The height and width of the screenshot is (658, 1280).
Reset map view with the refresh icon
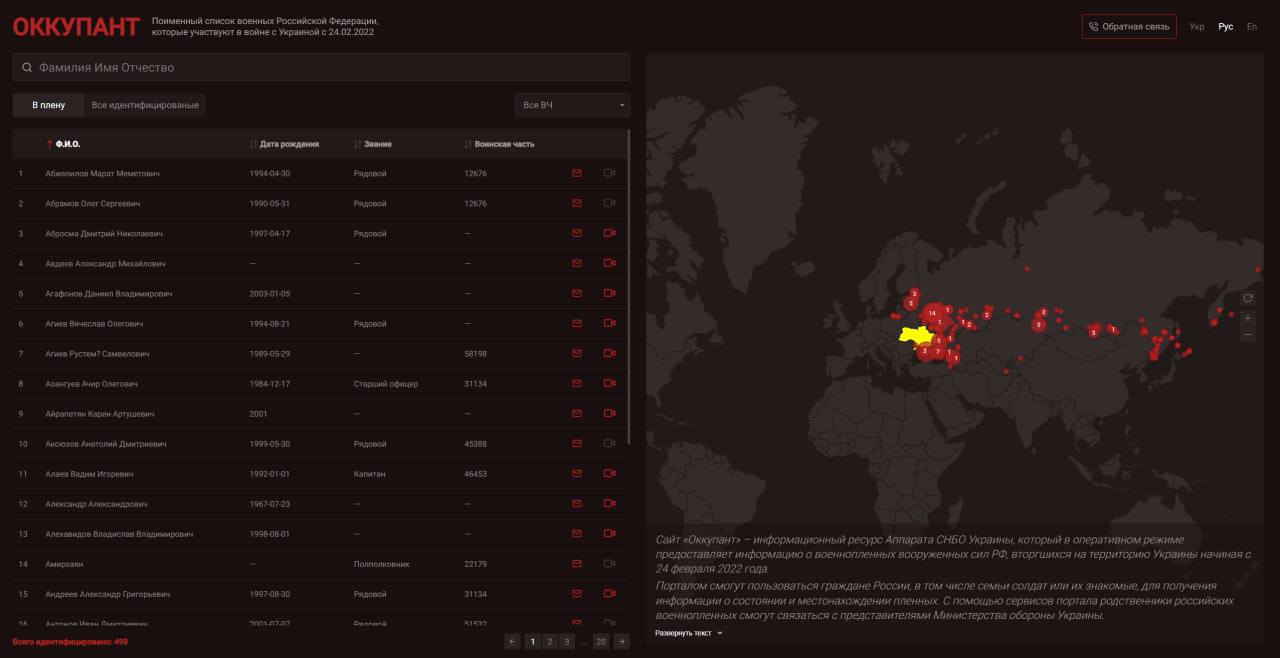(x=1247, y=298)
